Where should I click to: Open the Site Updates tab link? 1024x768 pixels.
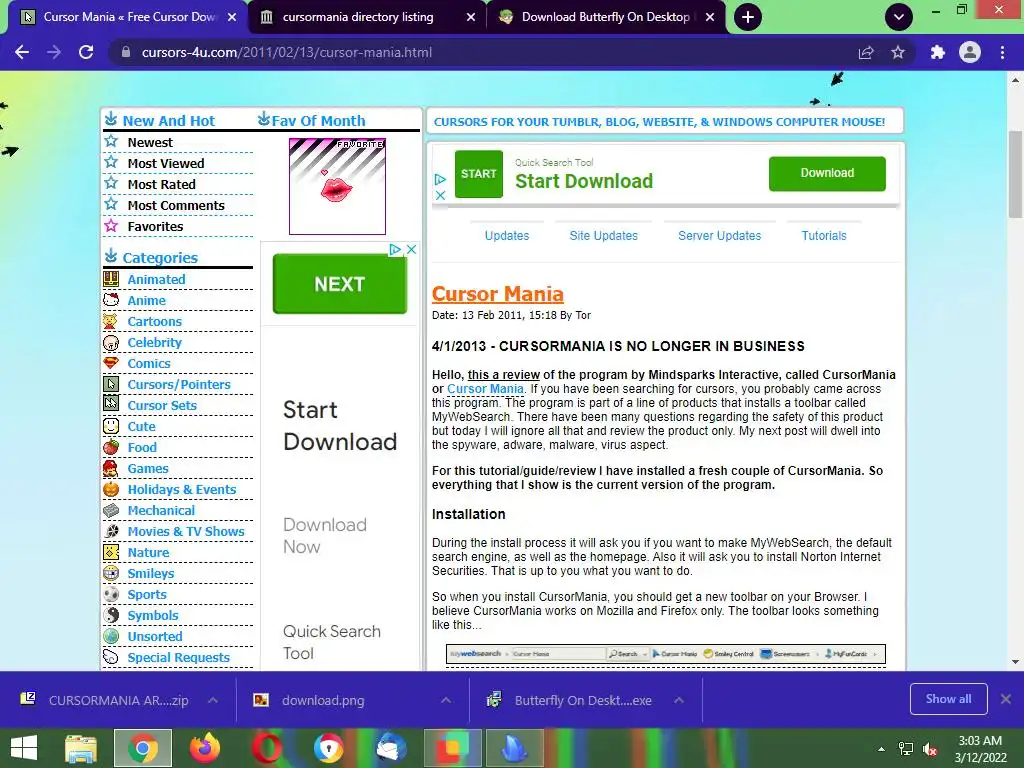click(x=603, y=235)
